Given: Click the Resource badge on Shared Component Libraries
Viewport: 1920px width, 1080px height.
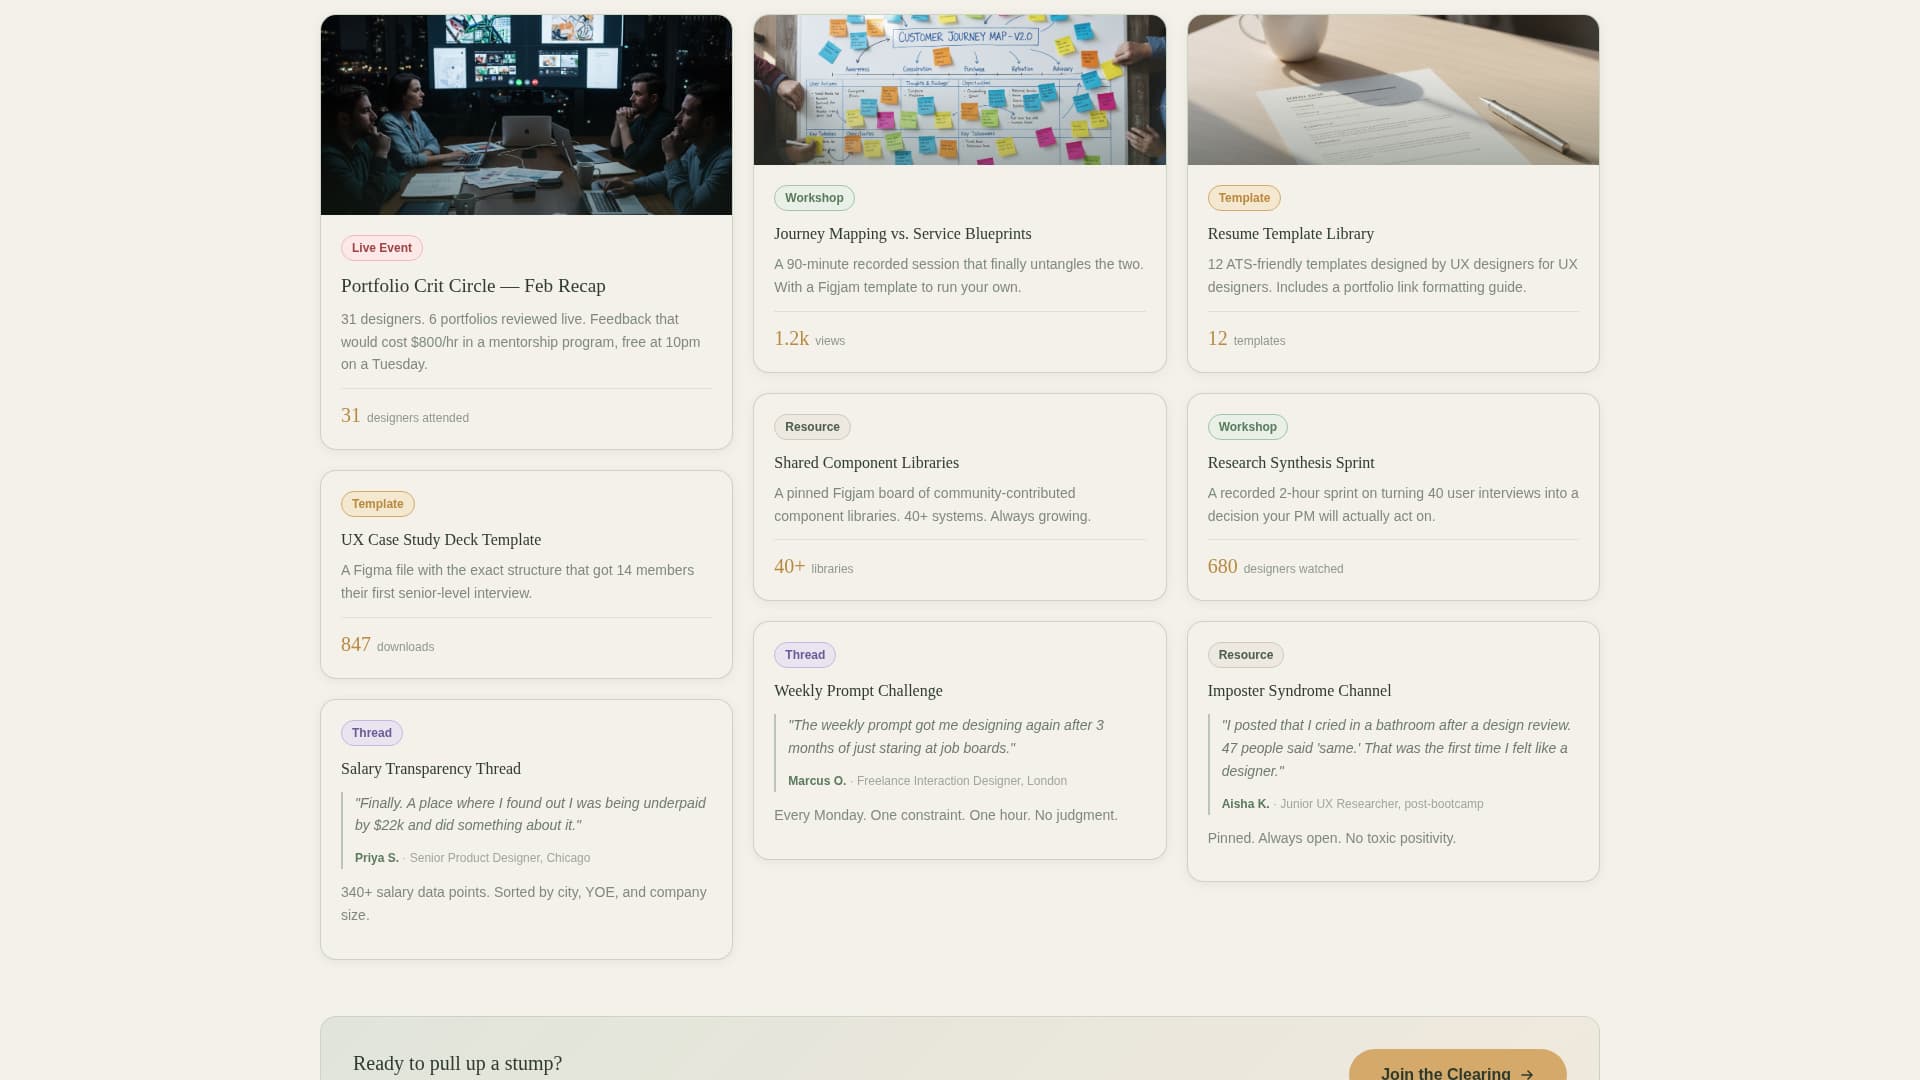Looking at the screenshot, I should 812,427.
